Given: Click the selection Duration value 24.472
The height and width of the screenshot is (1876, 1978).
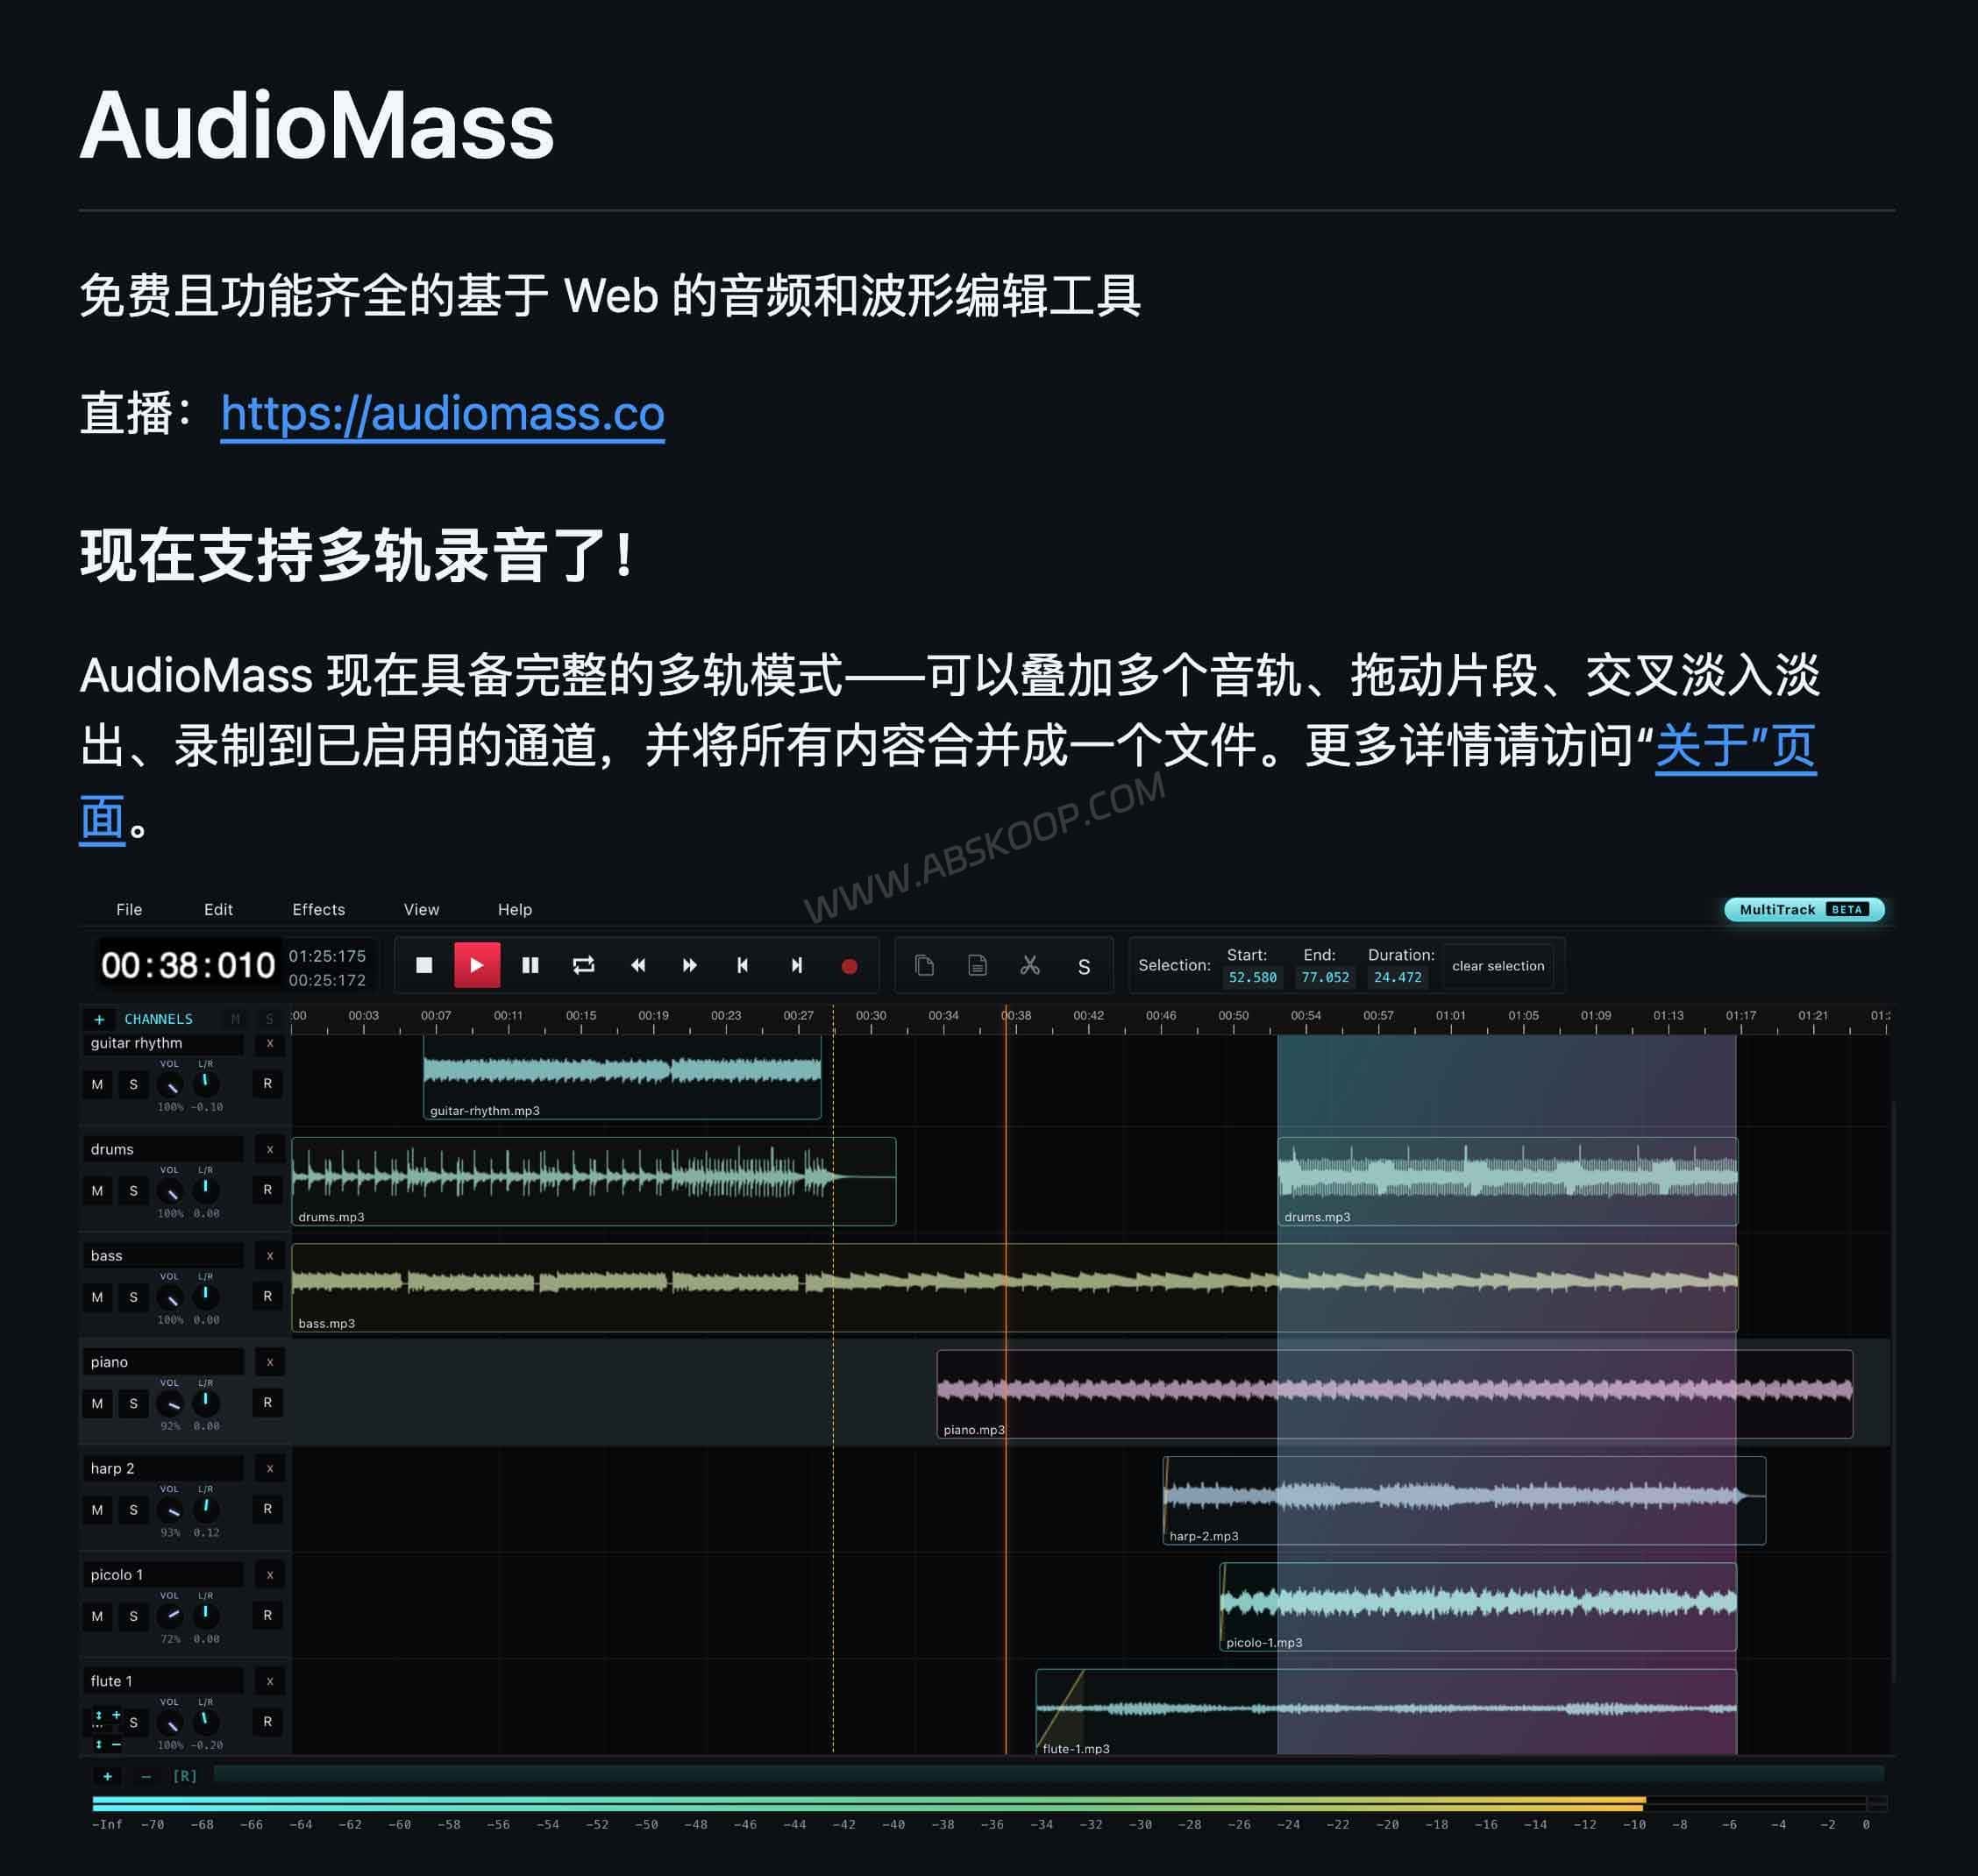Looking at the screenshot, I should [1397, 977].
